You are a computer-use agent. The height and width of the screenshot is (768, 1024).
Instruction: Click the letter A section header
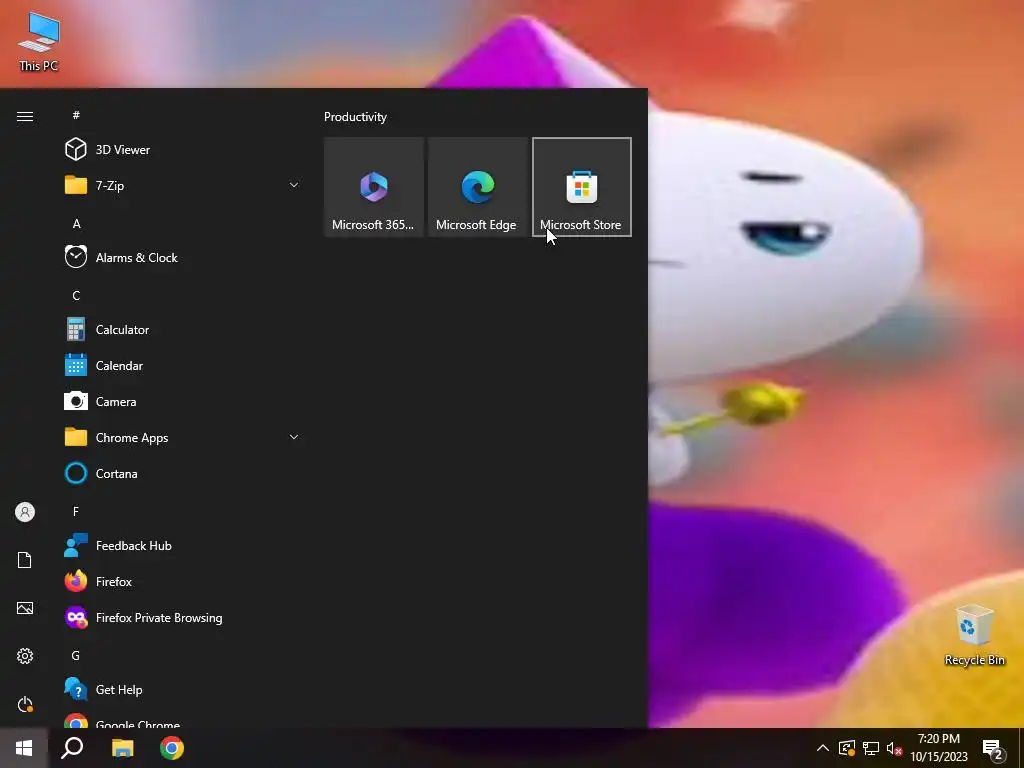(76, 224)
